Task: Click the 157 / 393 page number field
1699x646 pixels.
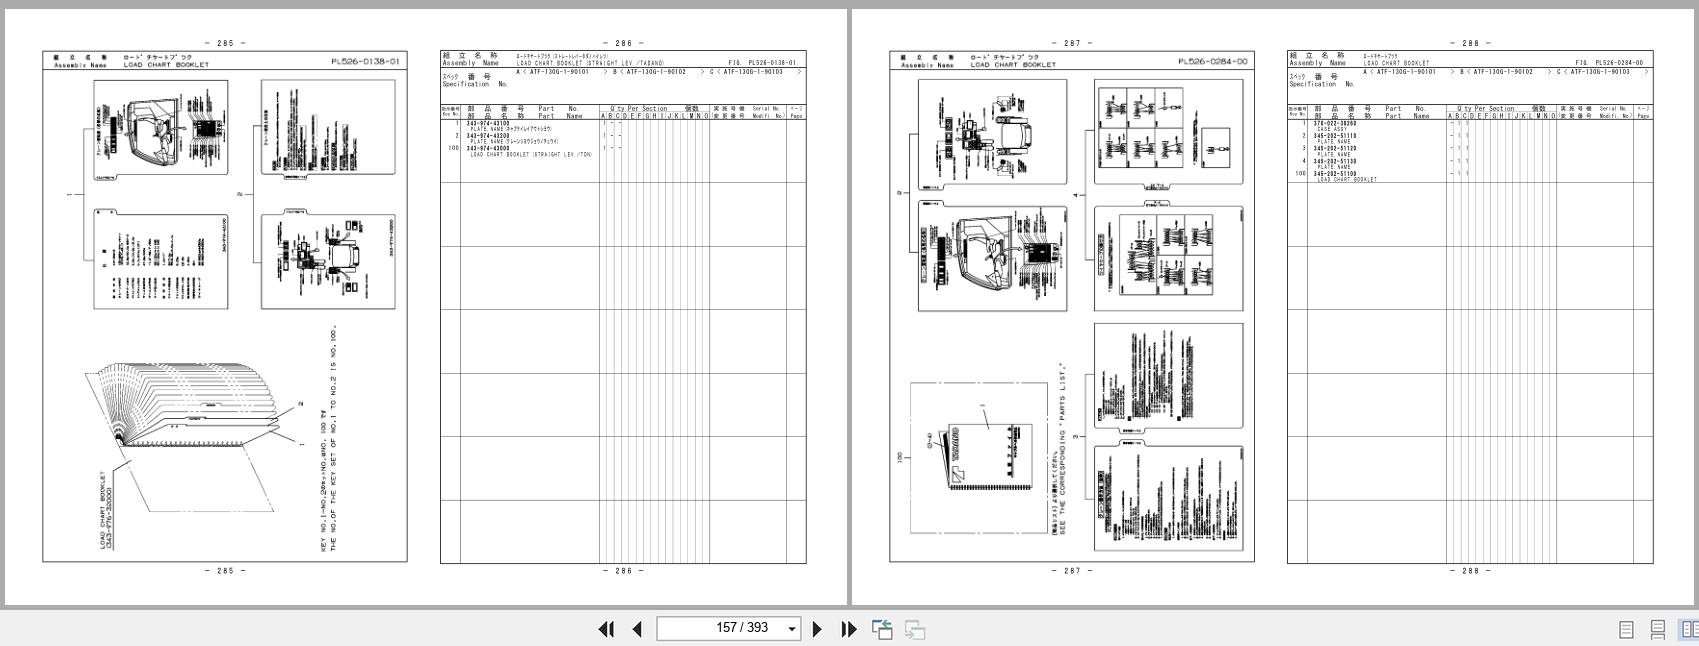Action: (728, 628)
